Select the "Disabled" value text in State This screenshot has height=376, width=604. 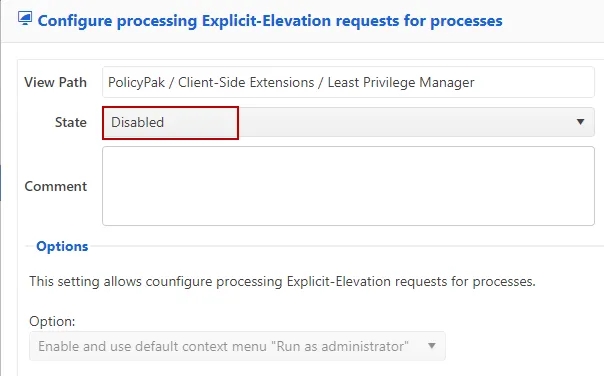[138, 123]
